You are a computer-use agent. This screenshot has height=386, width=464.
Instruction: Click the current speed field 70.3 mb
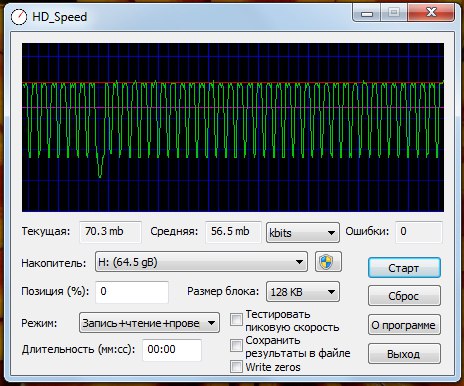(111, 232)
